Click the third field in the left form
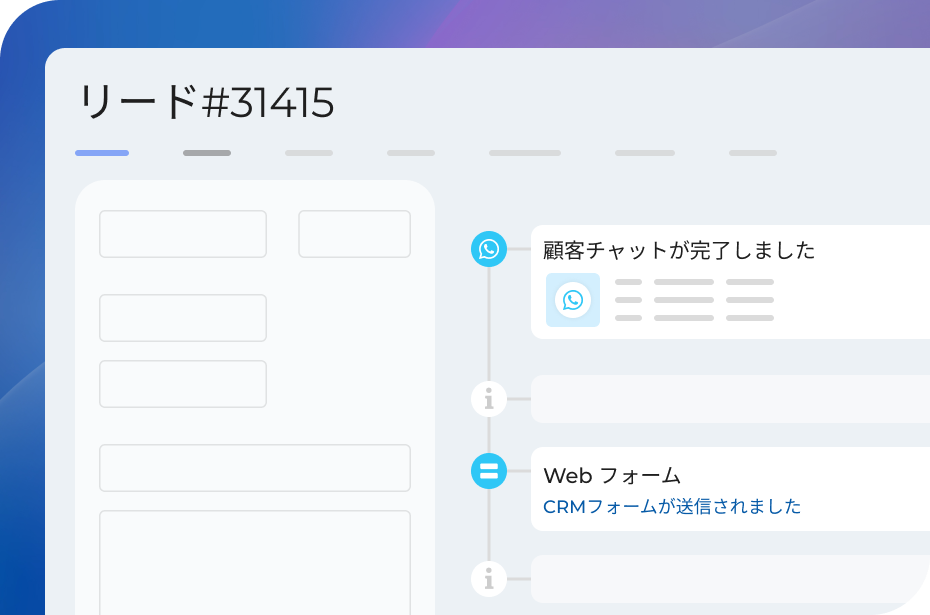The image size is (930, 615). pyautogui.click(x=182, y=383)
